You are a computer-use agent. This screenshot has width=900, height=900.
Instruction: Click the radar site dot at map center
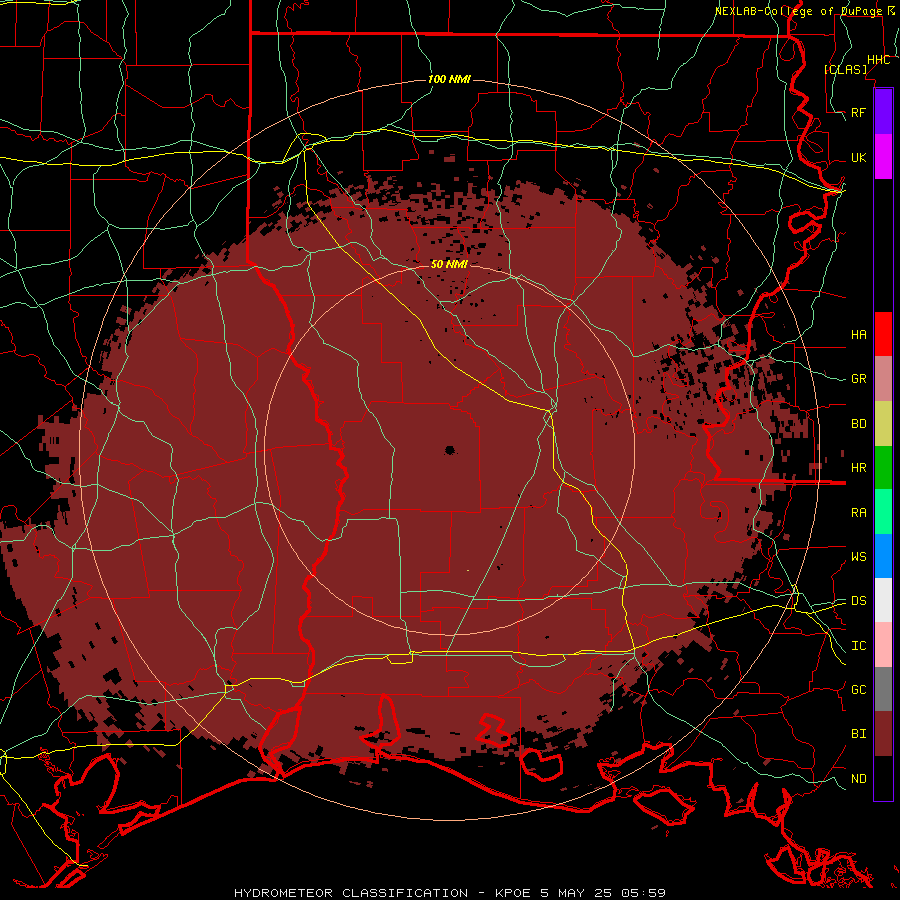click(449, 451)
